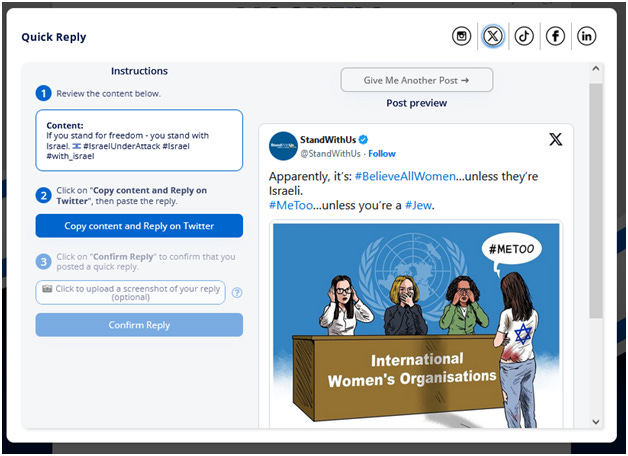
Task: Click the #IsraelUnderAttack hashtag text in Content
Action: point(122,146)
